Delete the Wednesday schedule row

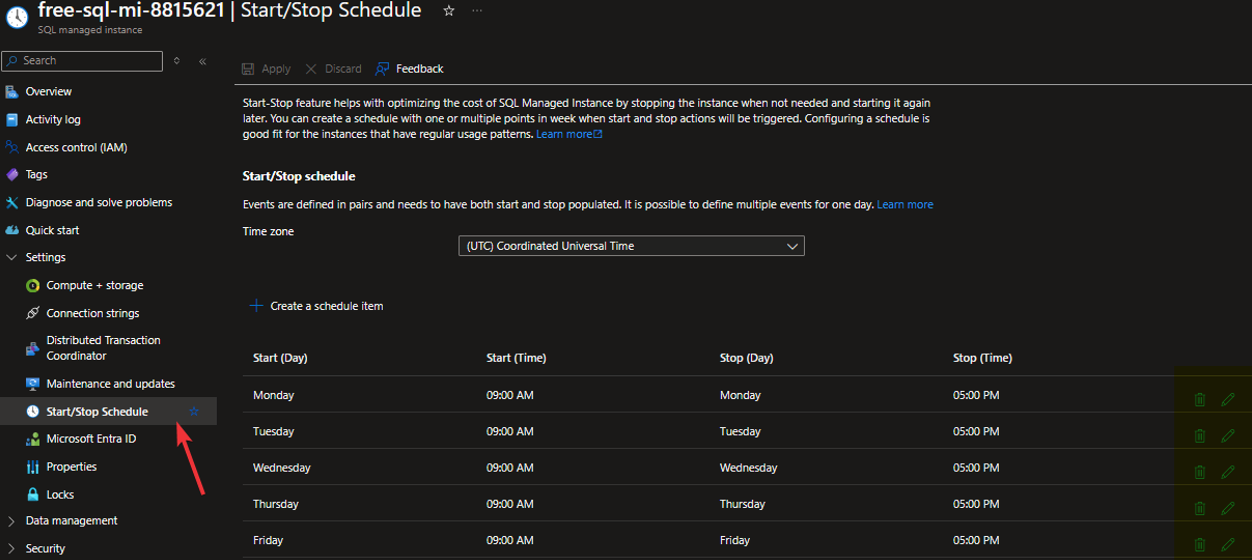[1199, 472]
